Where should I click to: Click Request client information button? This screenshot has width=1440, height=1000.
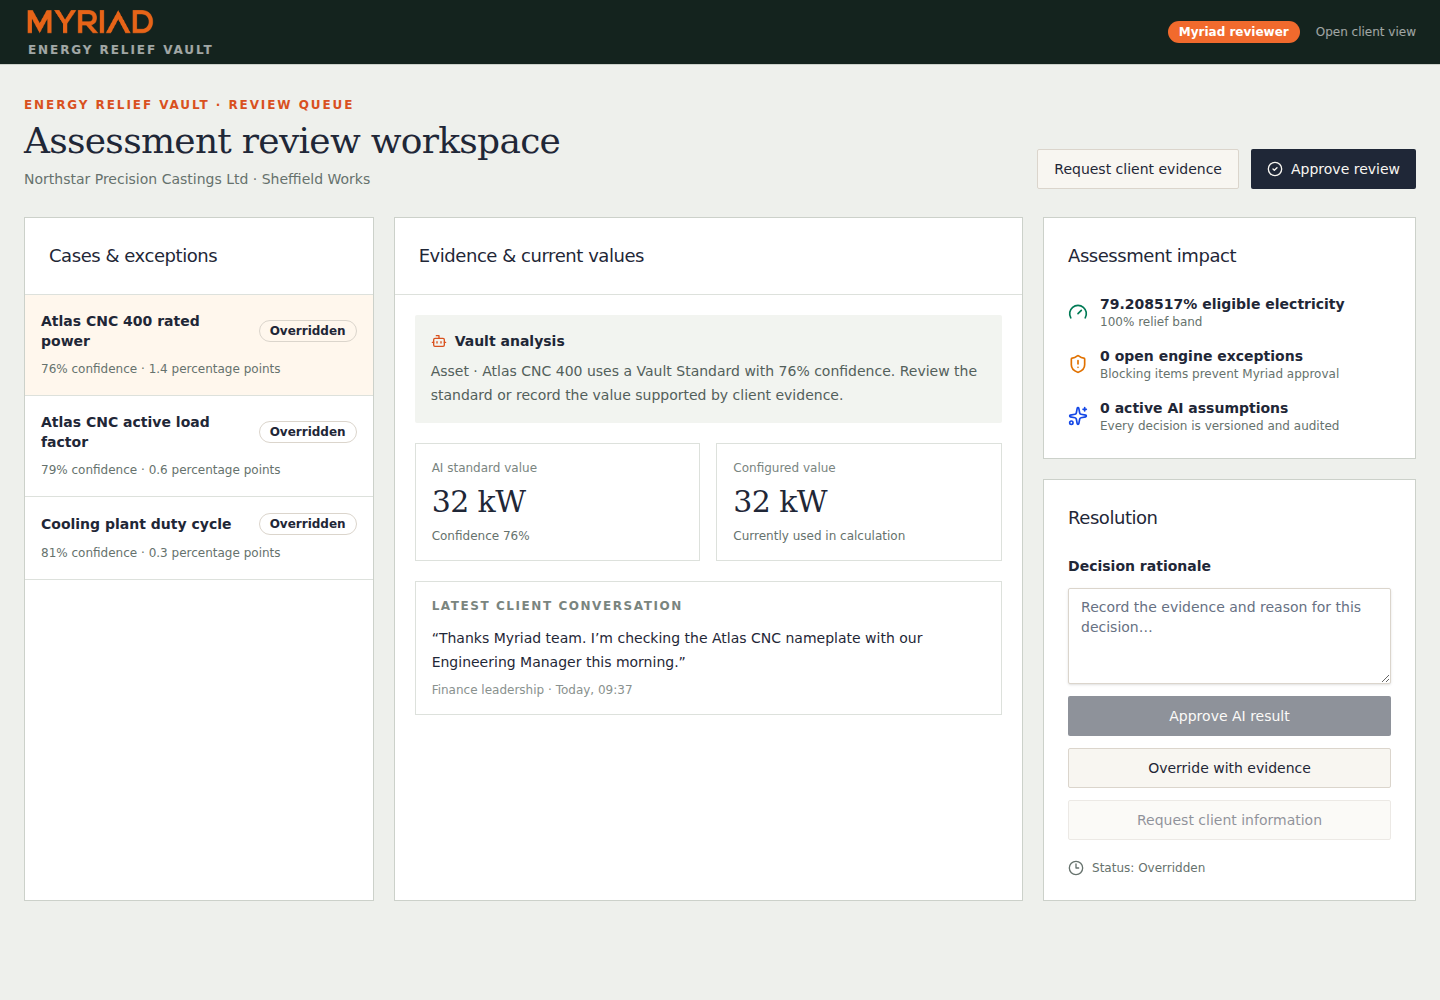coord(1229,820)
